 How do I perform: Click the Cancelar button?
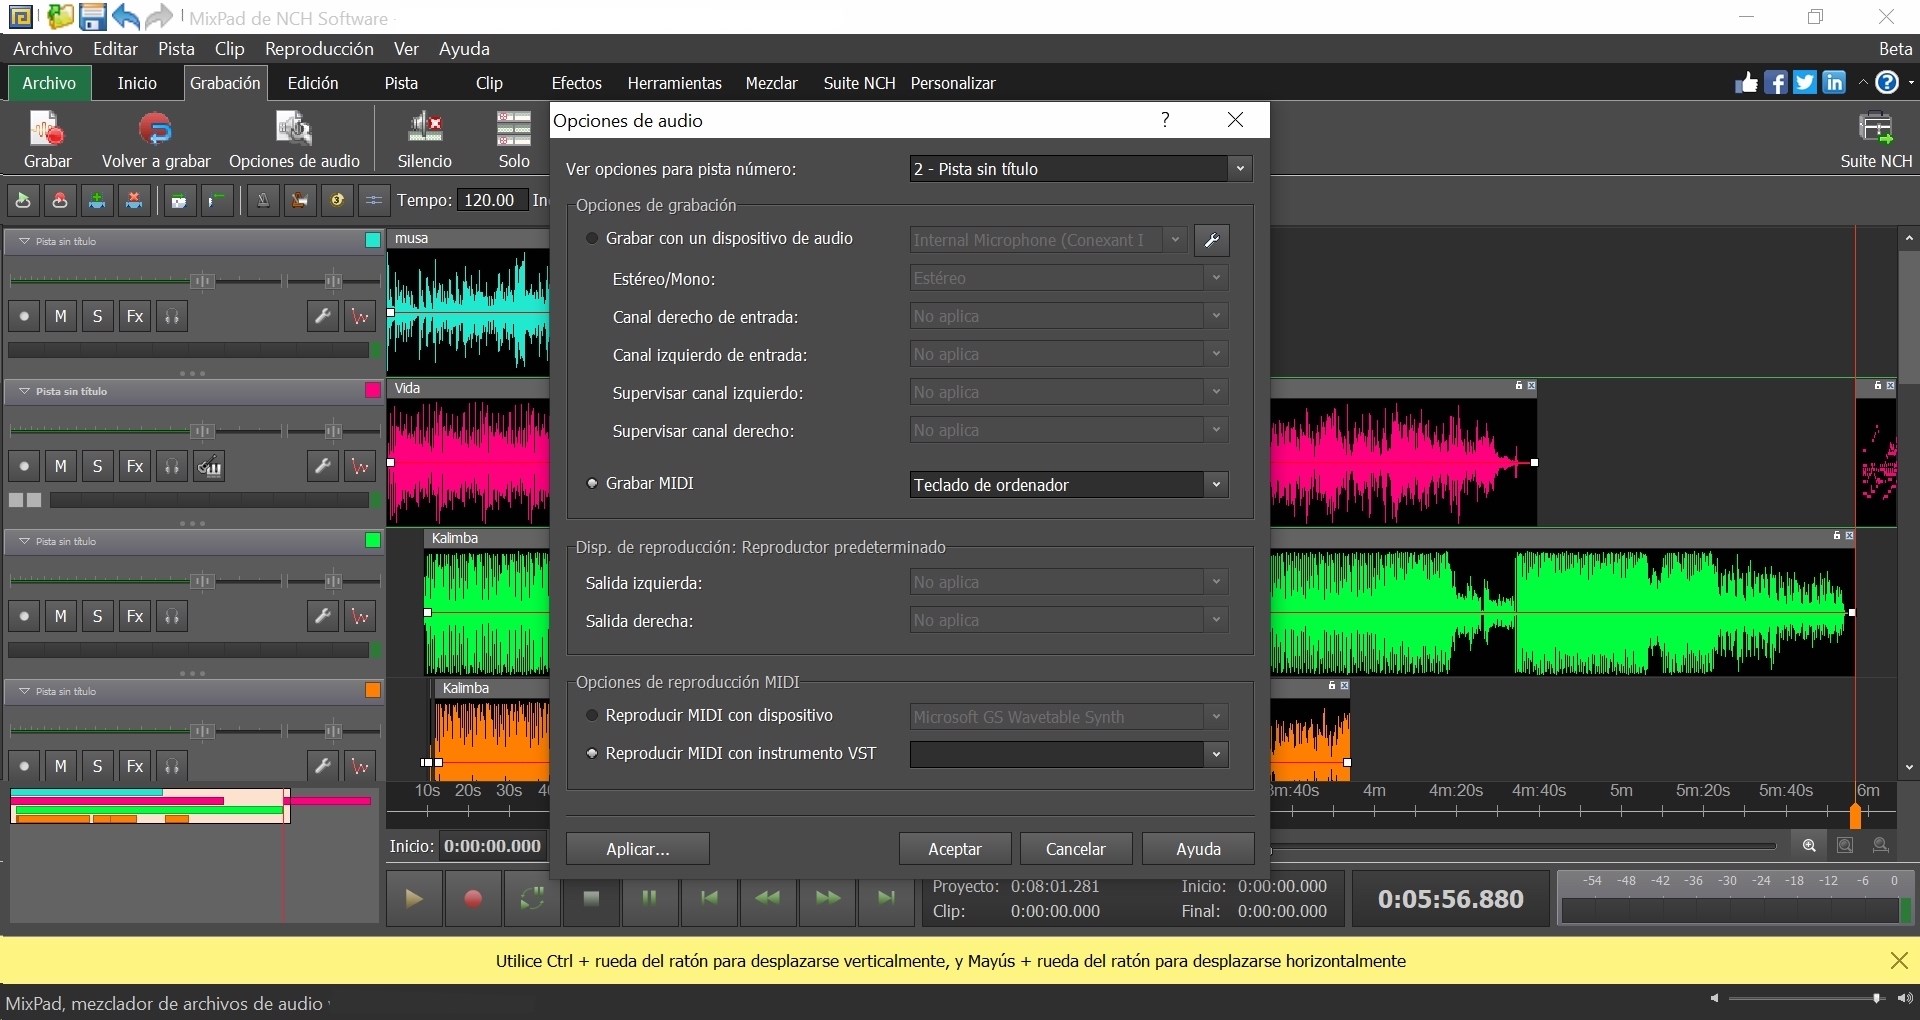[x=1075, y=848]
